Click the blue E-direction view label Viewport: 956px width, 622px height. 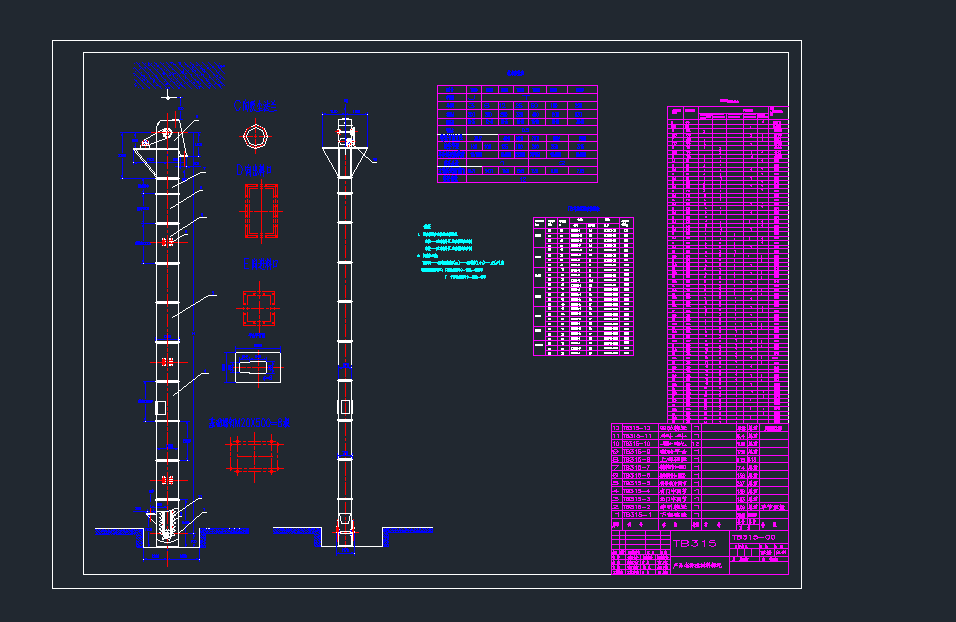click(259, 264)
